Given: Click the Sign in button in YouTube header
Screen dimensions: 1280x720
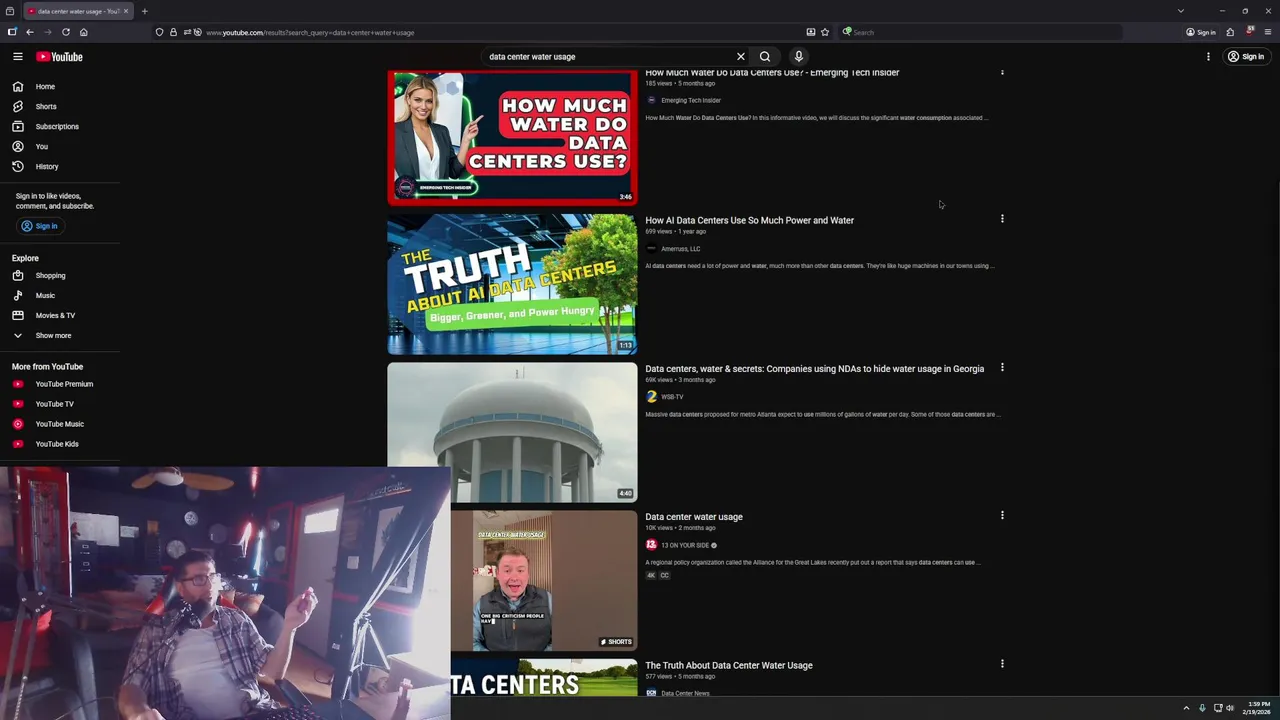Looking at the screenshot, I should coord(1246,57).
